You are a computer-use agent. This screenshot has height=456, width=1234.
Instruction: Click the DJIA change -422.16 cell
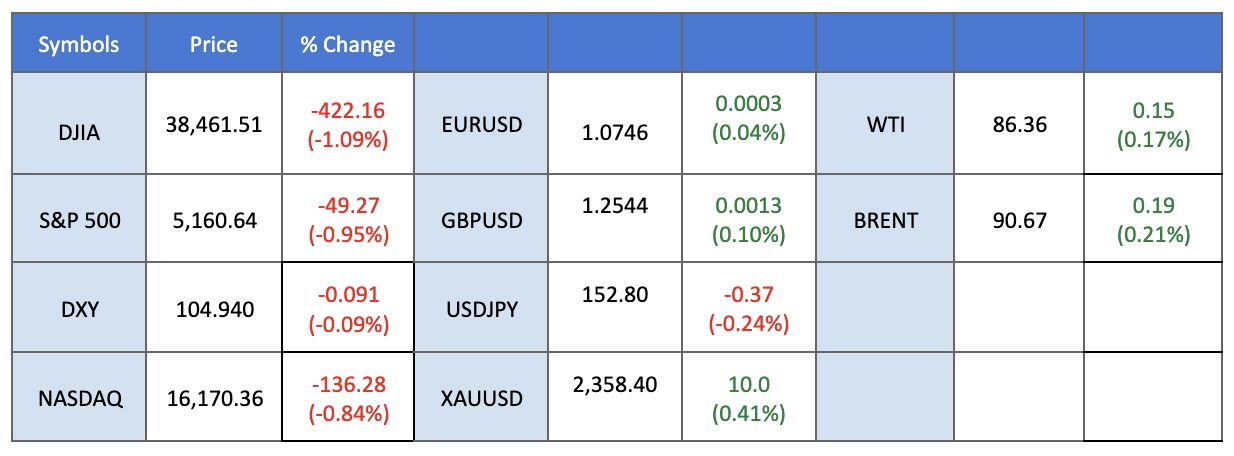(347, 125)
